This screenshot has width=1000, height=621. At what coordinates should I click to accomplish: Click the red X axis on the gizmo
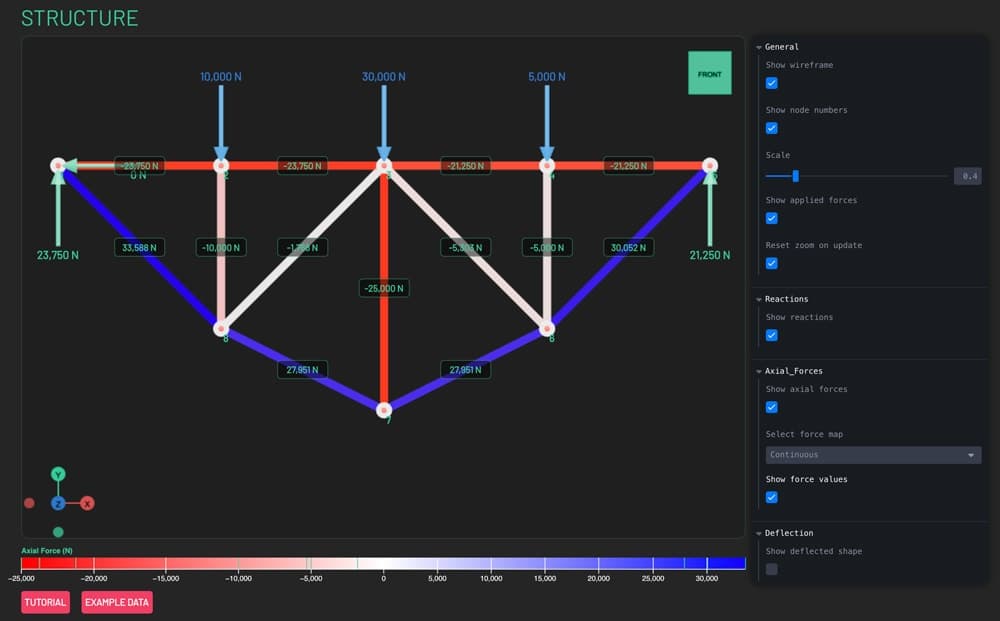click(87, 503)
